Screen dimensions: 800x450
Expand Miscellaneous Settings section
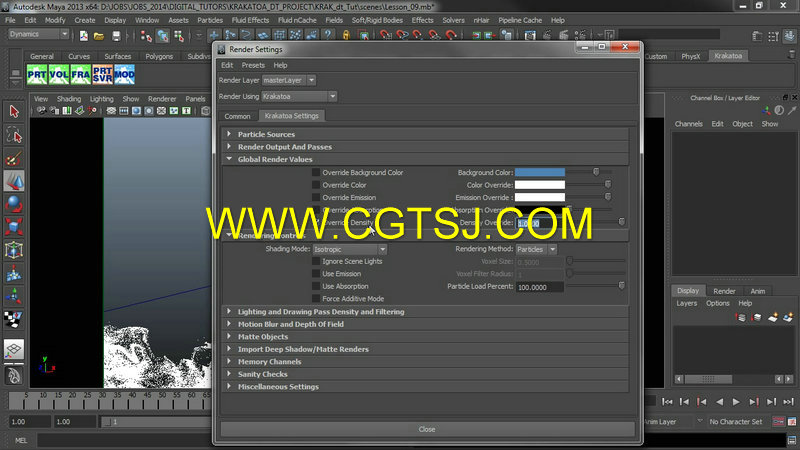pyautogui.click(x=229, y=386)
